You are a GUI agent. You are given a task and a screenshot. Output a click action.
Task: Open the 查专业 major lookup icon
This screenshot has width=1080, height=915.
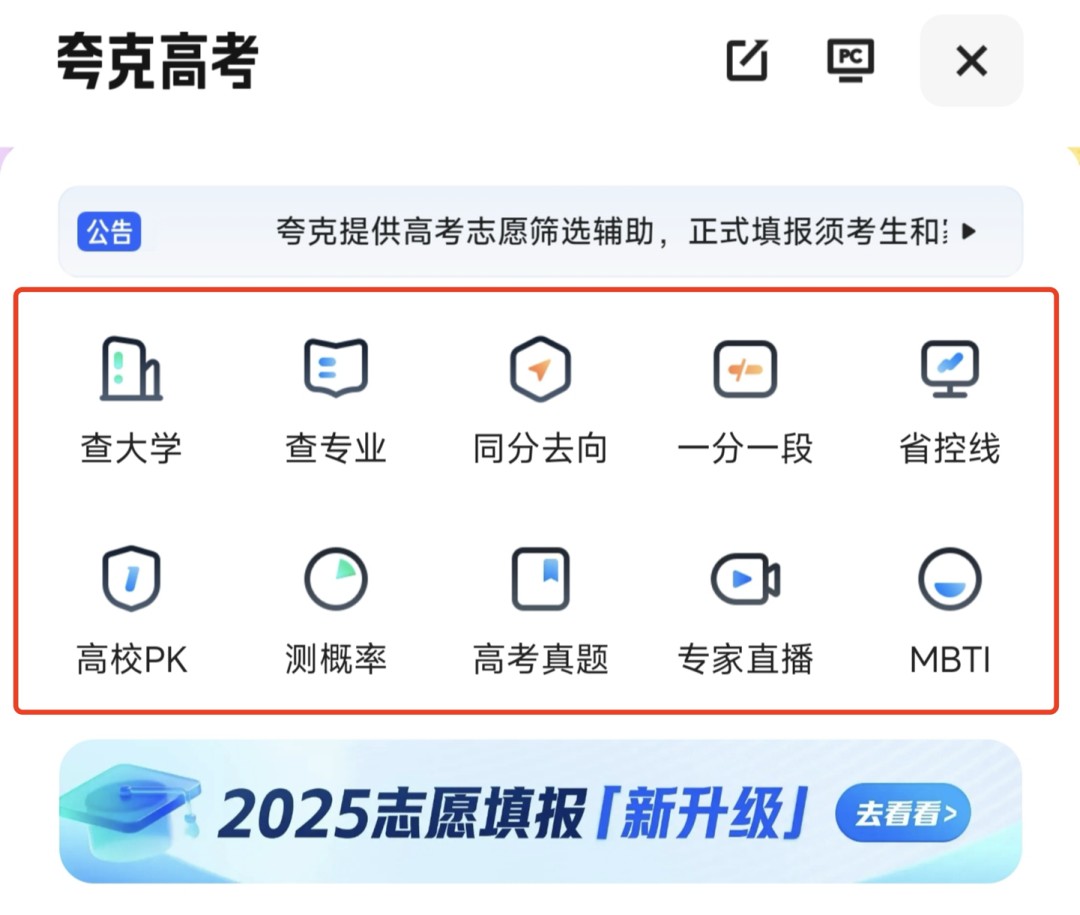(x=335, y=369)
